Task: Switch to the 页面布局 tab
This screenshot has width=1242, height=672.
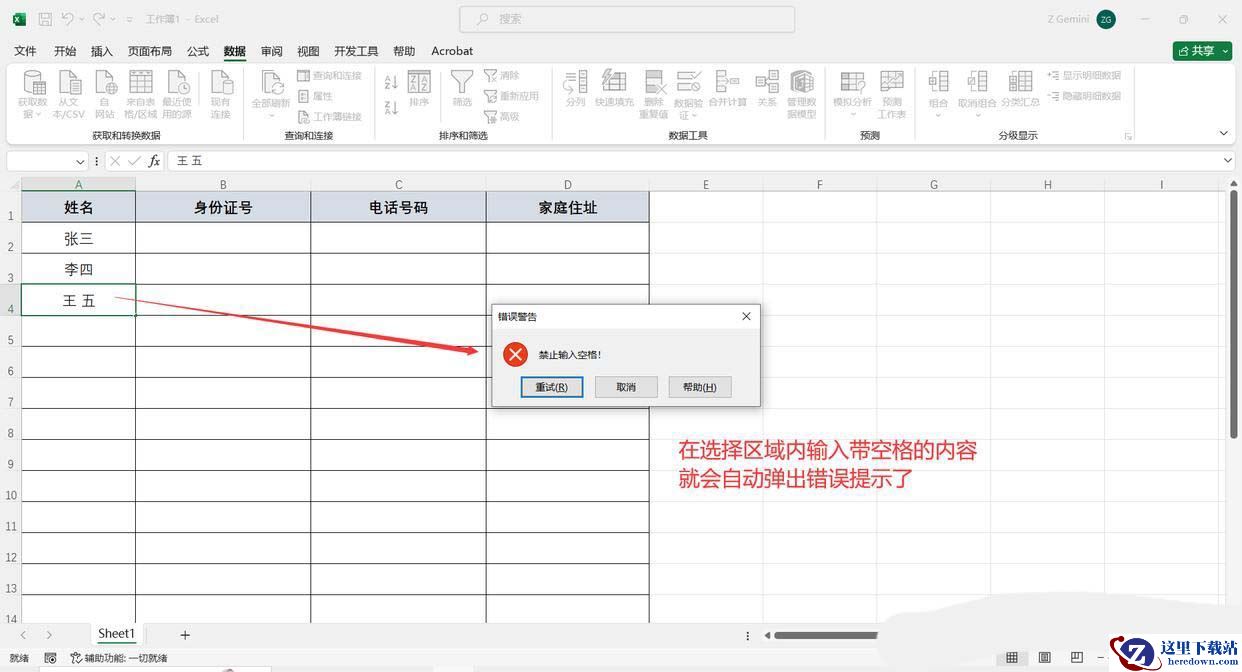Action: coord(150,51)
